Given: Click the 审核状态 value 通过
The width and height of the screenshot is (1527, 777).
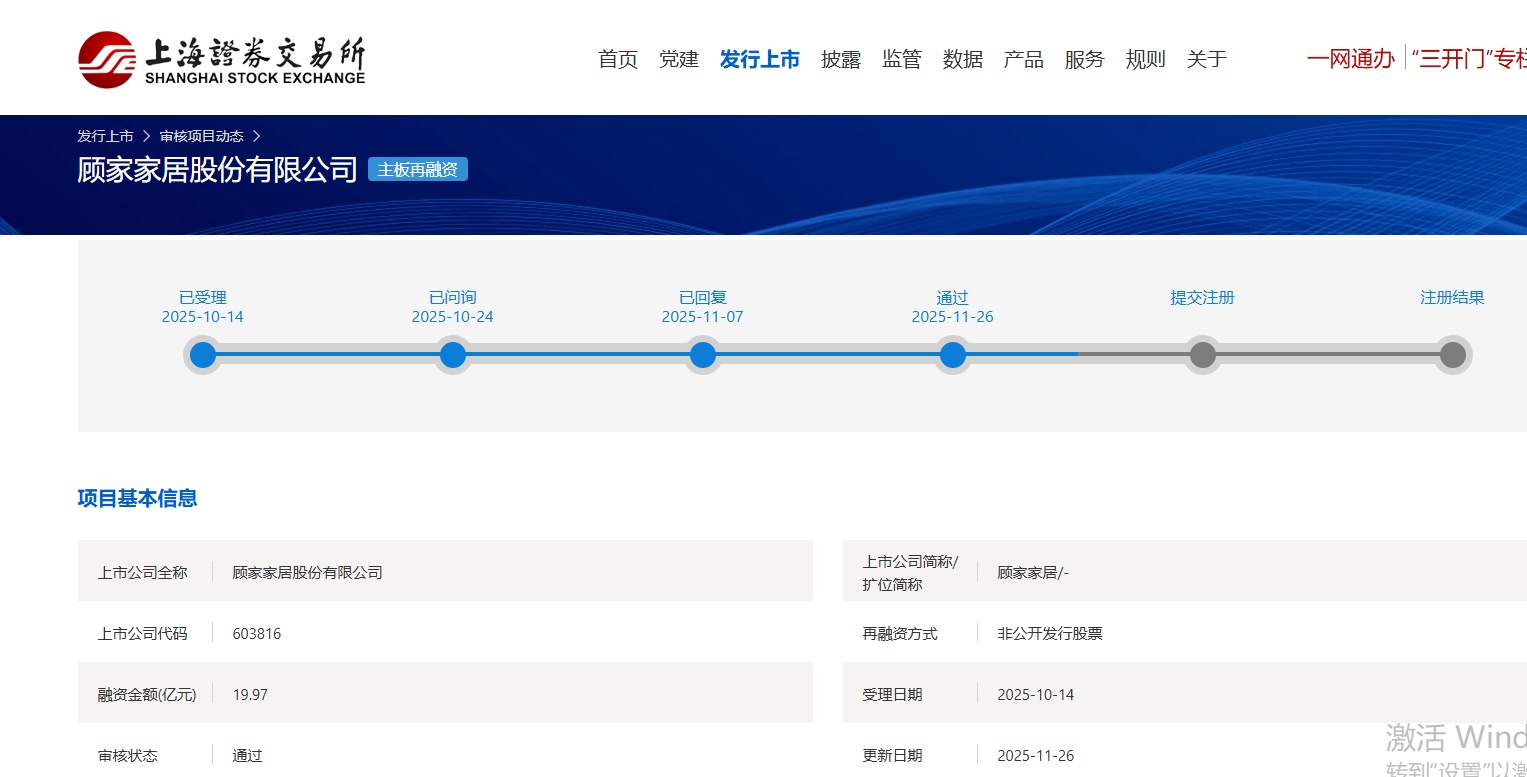Looking at the screenshot, I should (248, 756).
